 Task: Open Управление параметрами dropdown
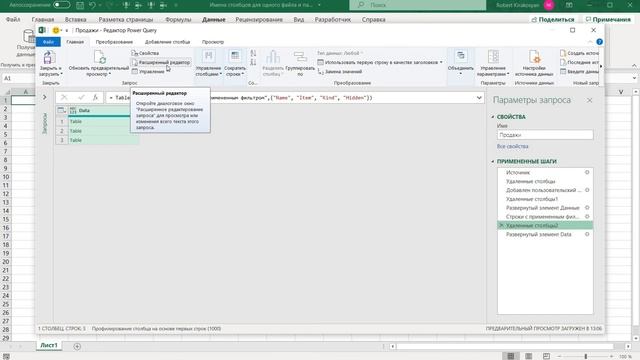[x=493, y=63]
